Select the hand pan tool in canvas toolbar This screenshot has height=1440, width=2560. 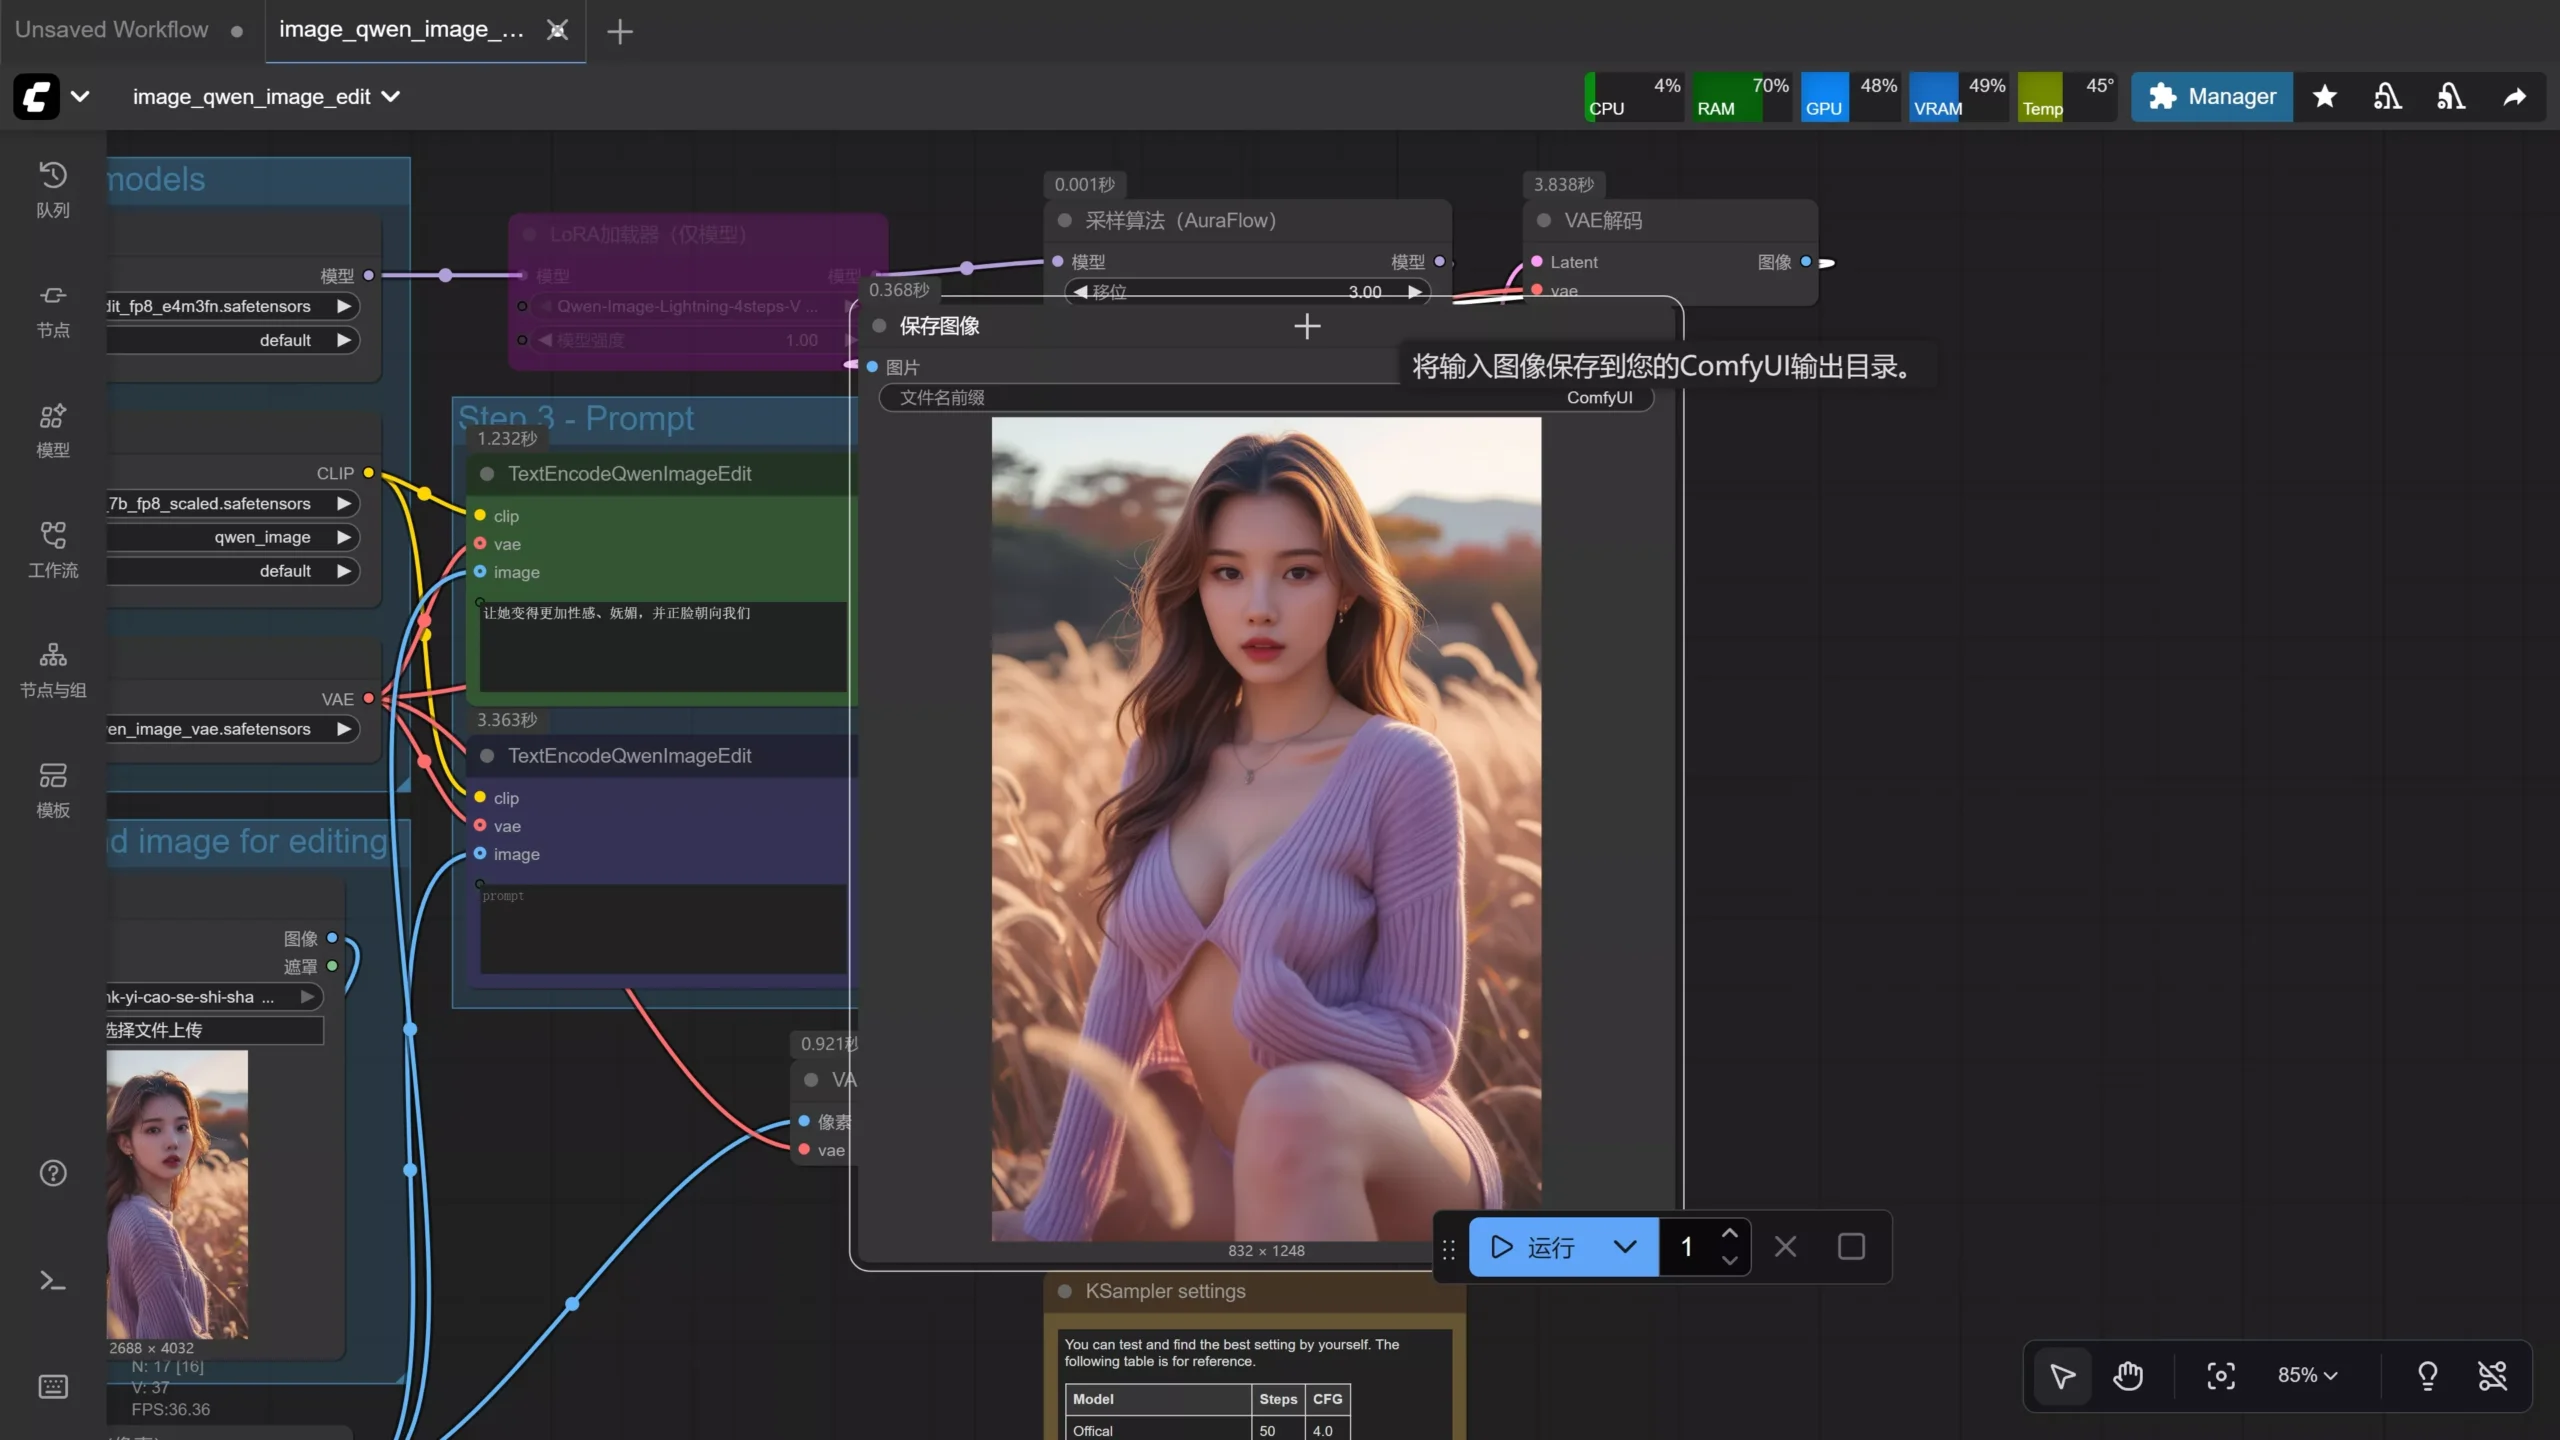point(2129,1375)
